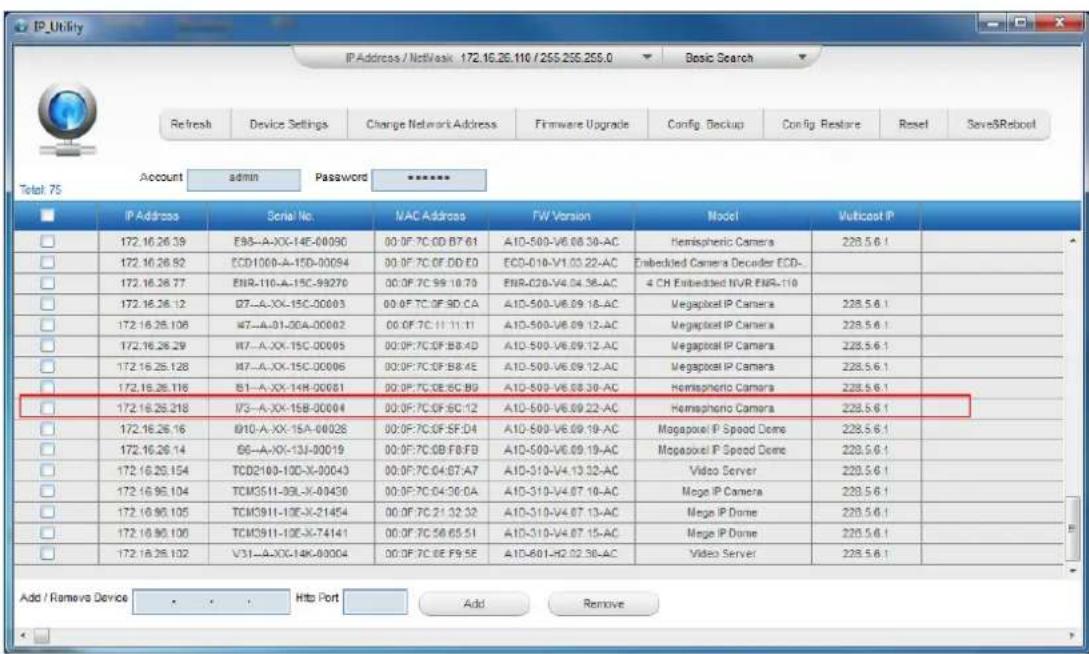Screen dimensions: 1089x654
Task: Click the vertical scrollbar thumb
Action: pyautogui.click(x=1073, y=528)
